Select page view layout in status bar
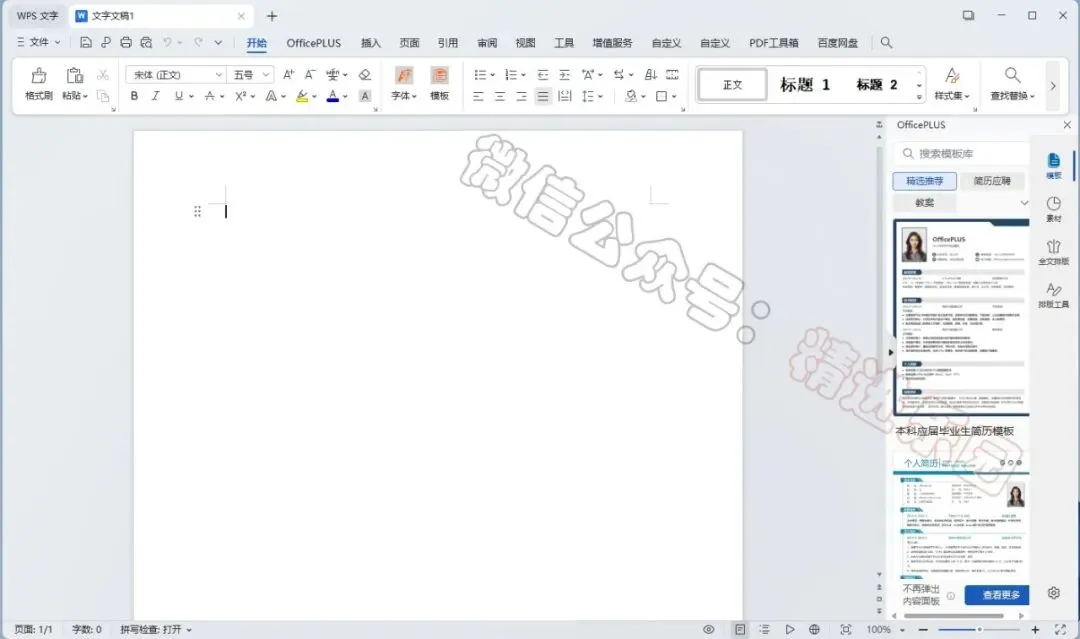The width and height of the screenshot is (1080, 639). 740,629
